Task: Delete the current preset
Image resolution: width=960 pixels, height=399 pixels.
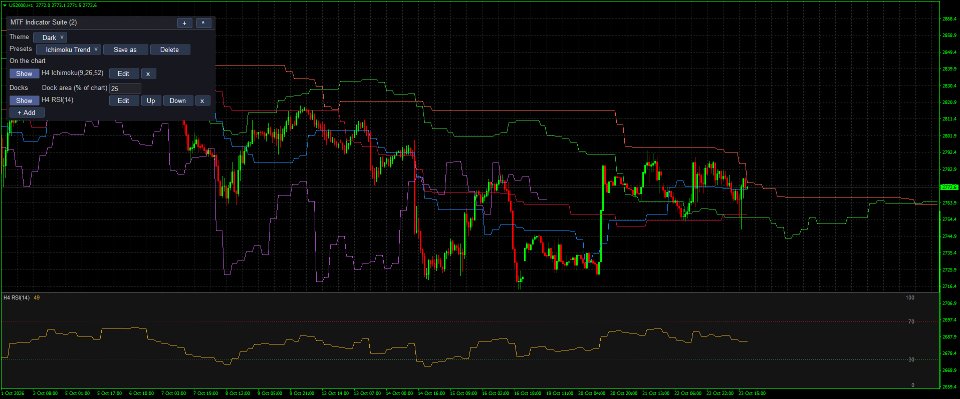Action: coord(170,50)
